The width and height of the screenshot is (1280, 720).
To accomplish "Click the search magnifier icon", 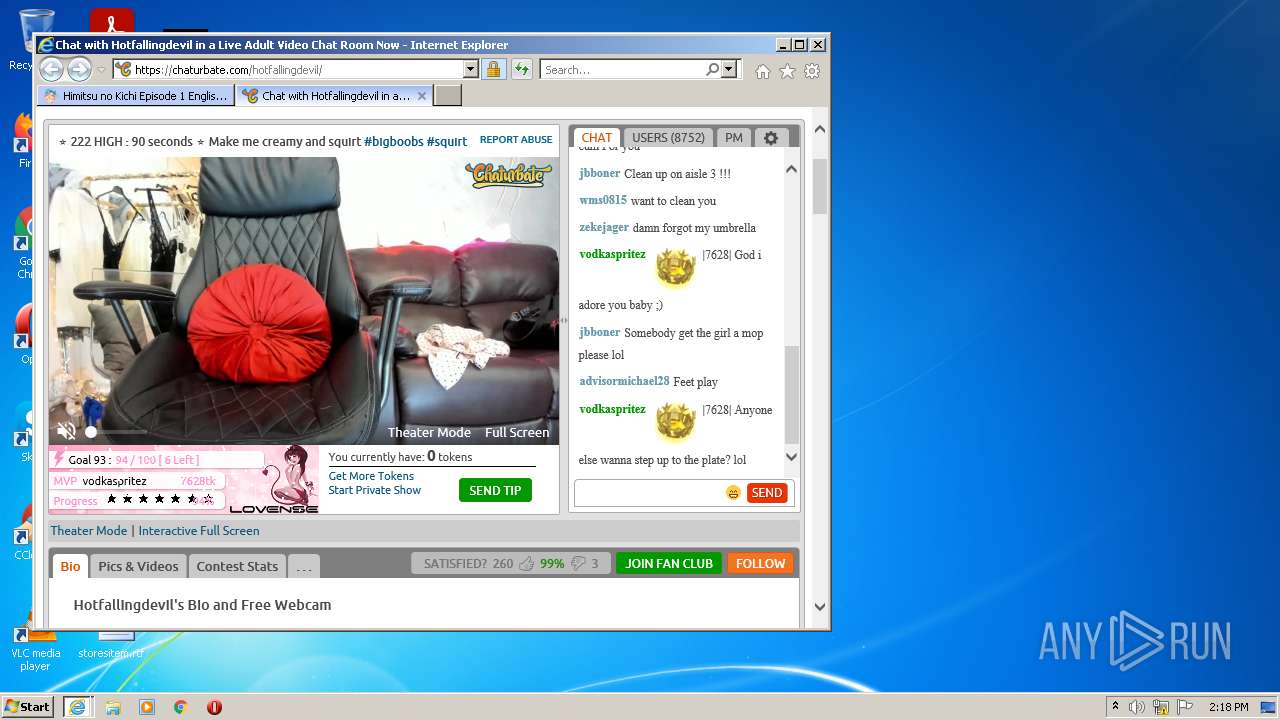I will click(x=712, y=69).
